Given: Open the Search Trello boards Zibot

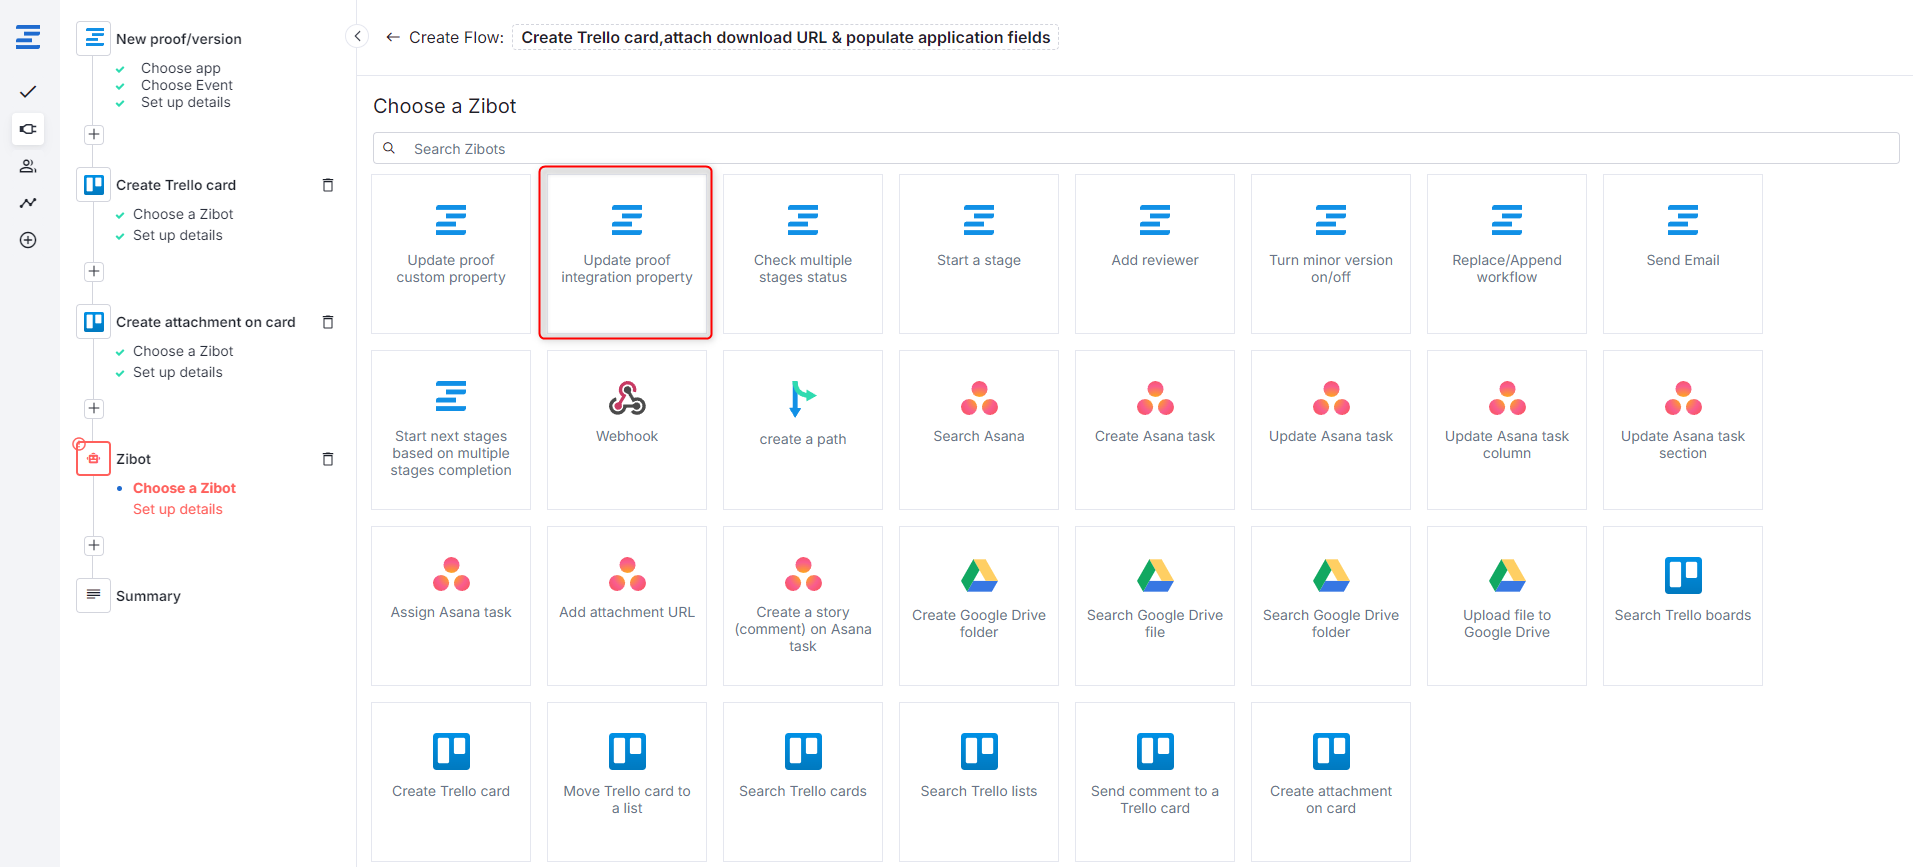Looking at the screenshot, I should point(1682,605).
